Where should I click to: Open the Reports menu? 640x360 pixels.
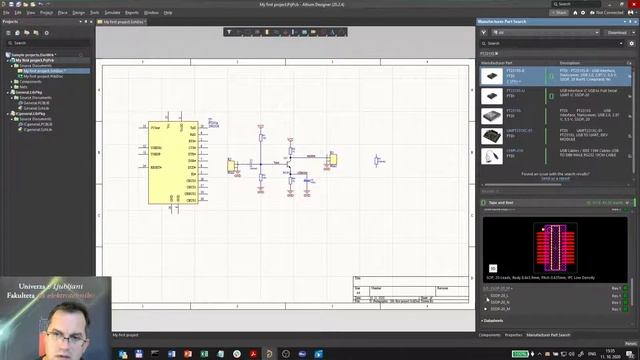tap(131, 13)
